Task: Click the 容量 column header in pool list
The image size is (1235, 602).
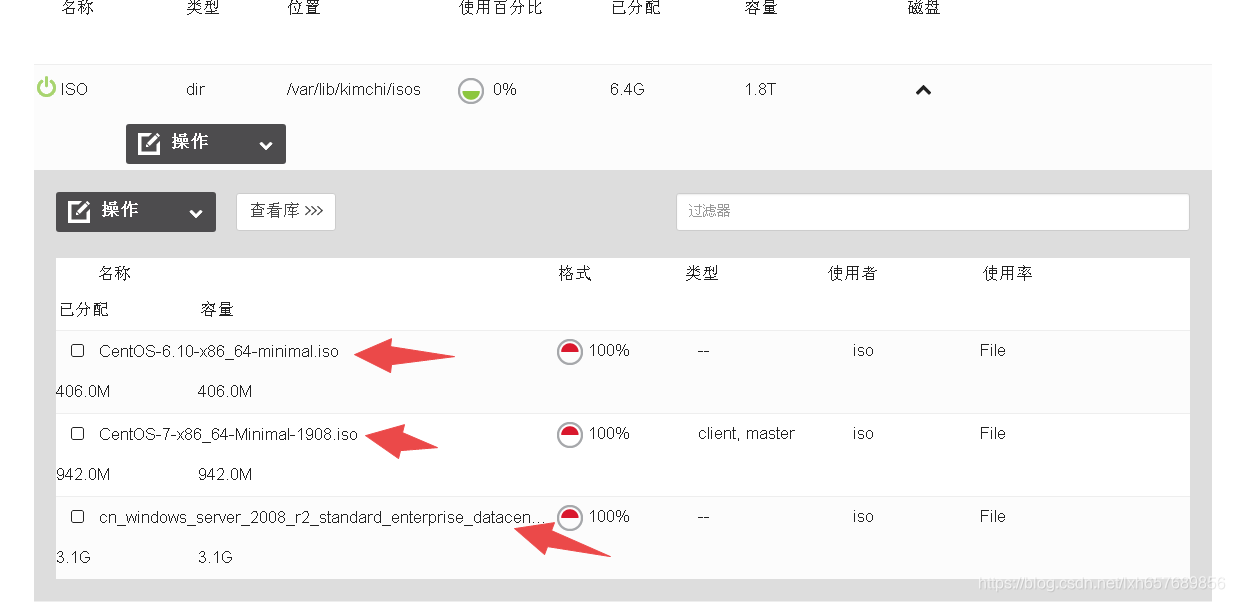Action: pos(761,8)
